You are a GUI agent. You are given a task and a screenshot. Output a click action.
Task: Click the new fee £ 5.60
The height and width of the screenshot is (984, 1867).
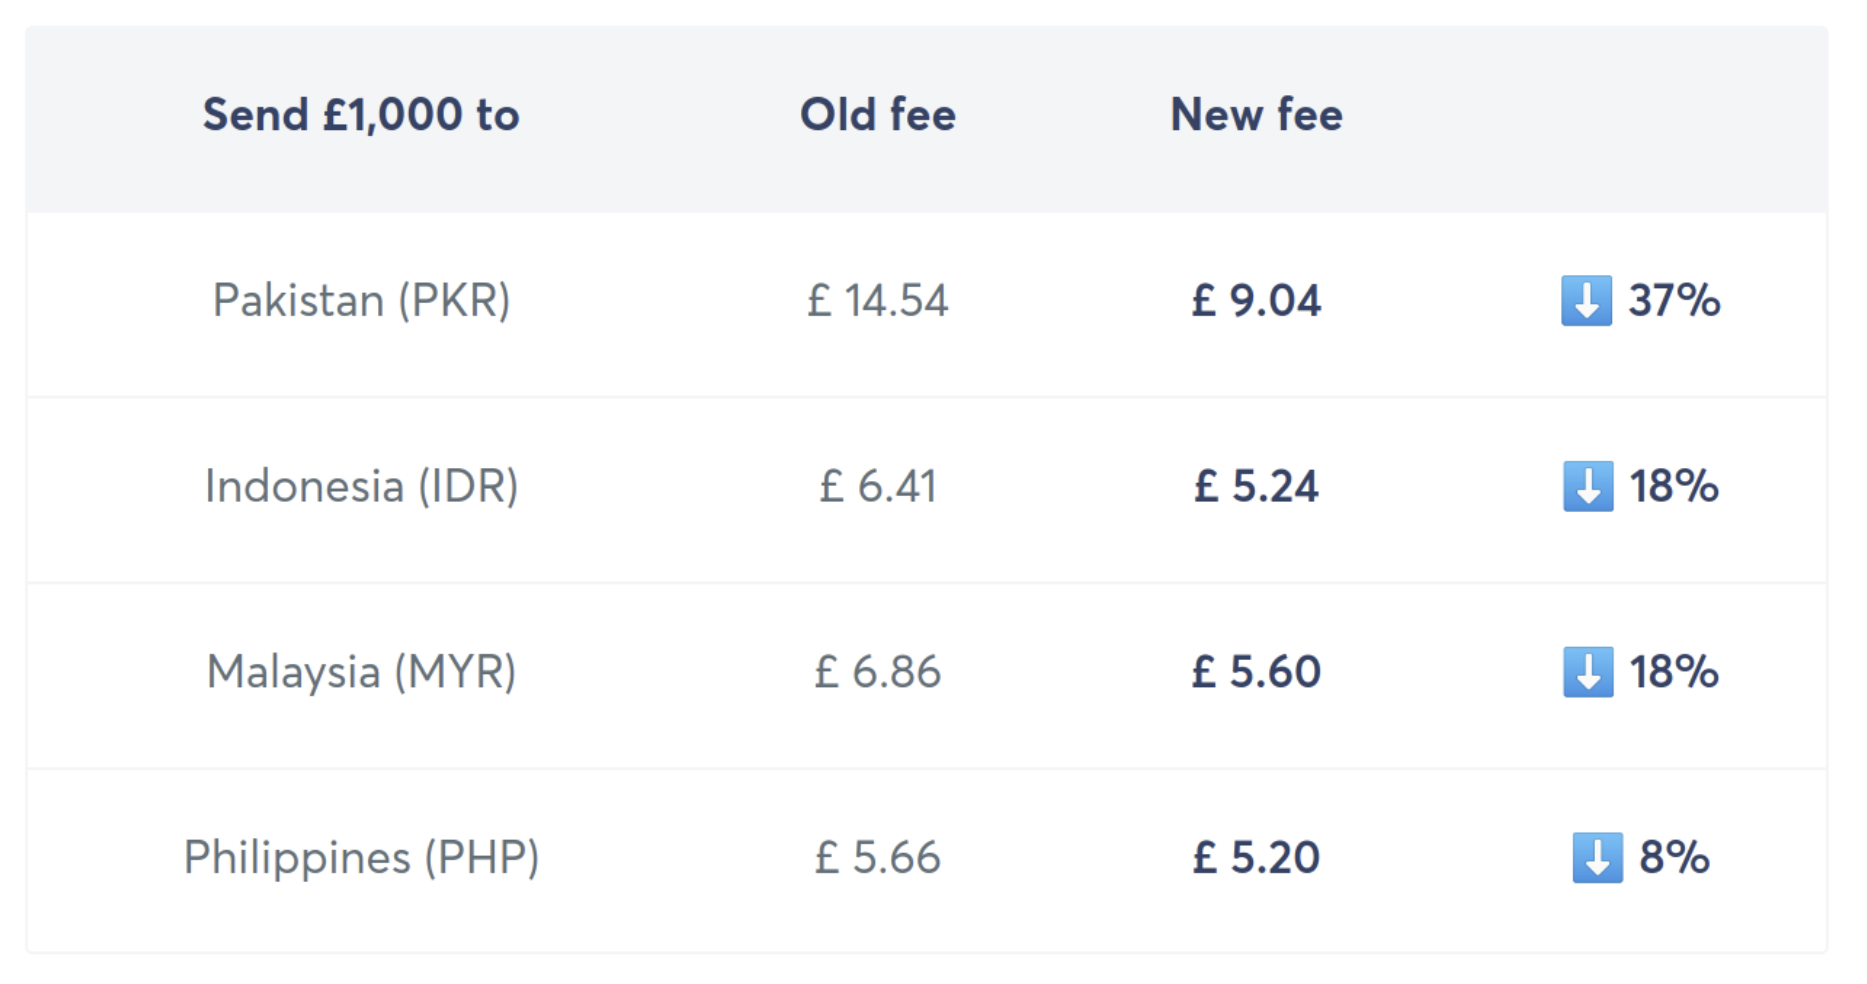[x=1256, y=672]
